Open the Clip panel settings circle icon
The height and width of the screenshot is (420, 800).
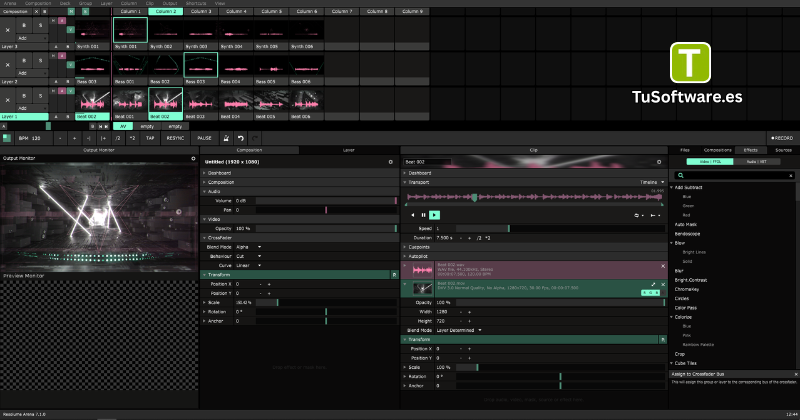659,162
